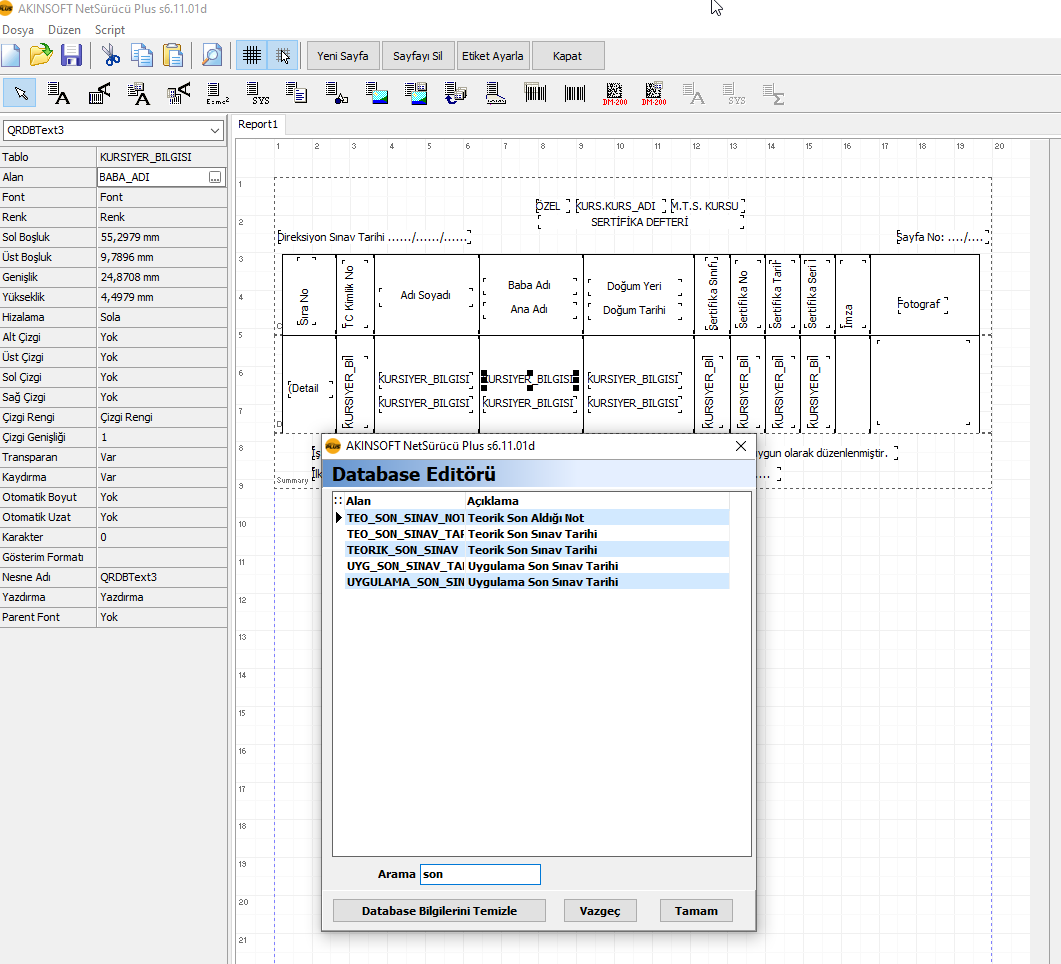This screenshot has height=964, width=1061.
Task: Switch to the Report1 tab
Action: point(257,125)
